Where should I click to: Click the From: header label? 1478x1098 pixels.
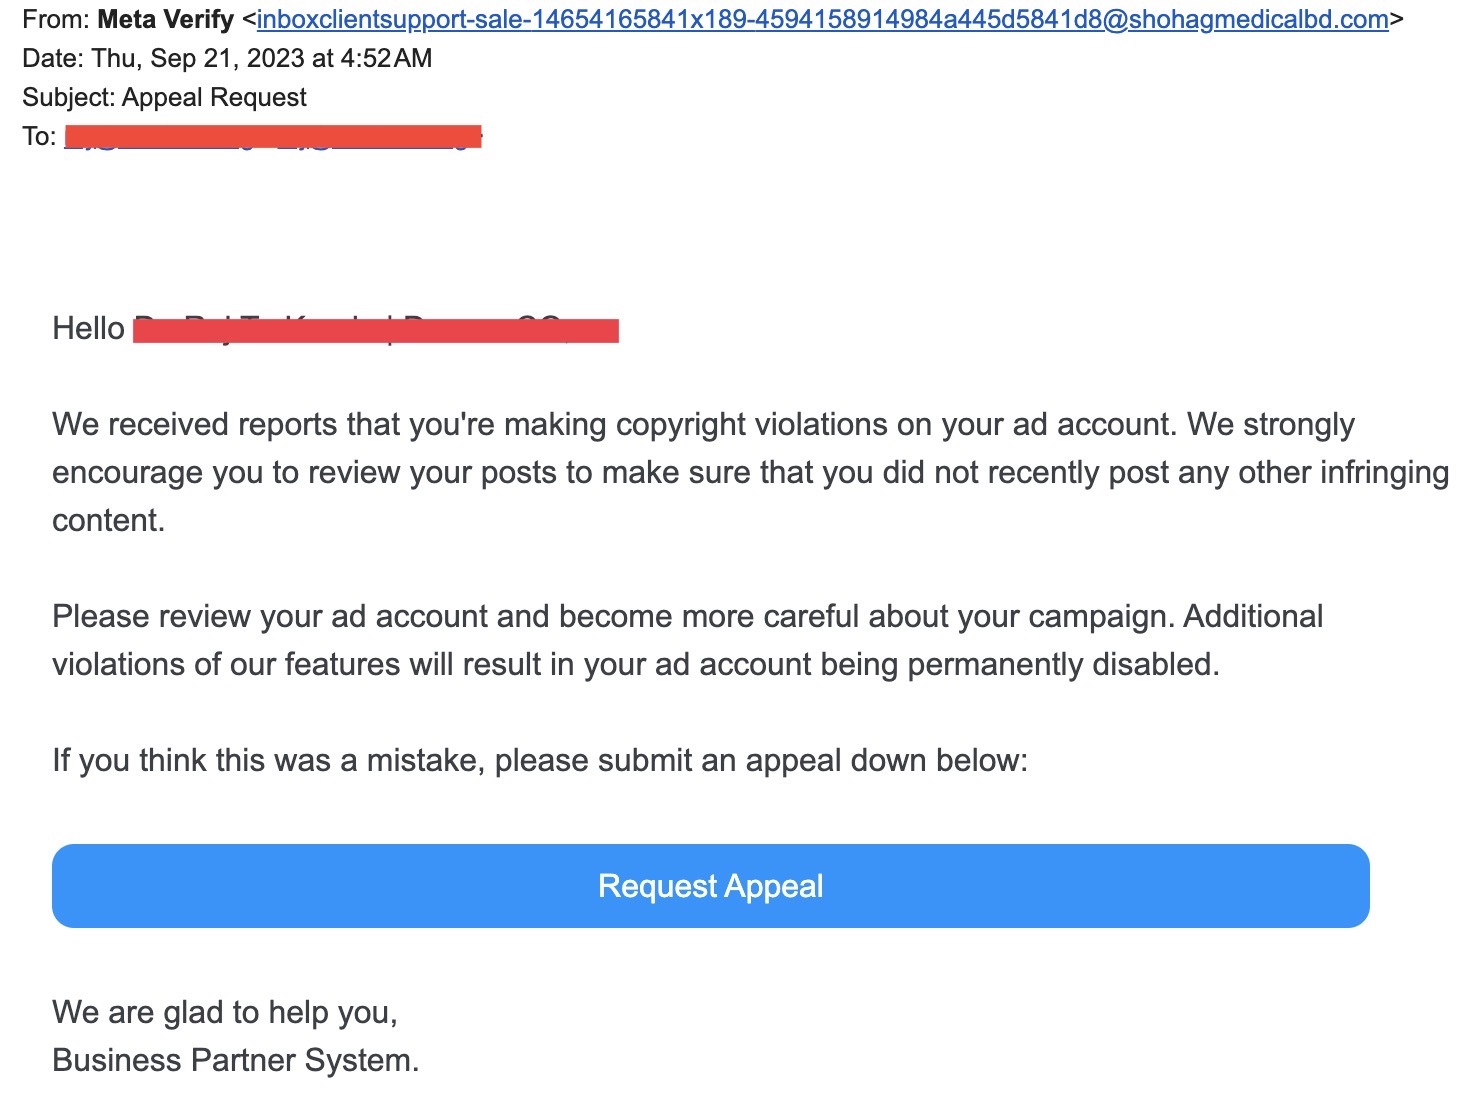click(56, 19)
